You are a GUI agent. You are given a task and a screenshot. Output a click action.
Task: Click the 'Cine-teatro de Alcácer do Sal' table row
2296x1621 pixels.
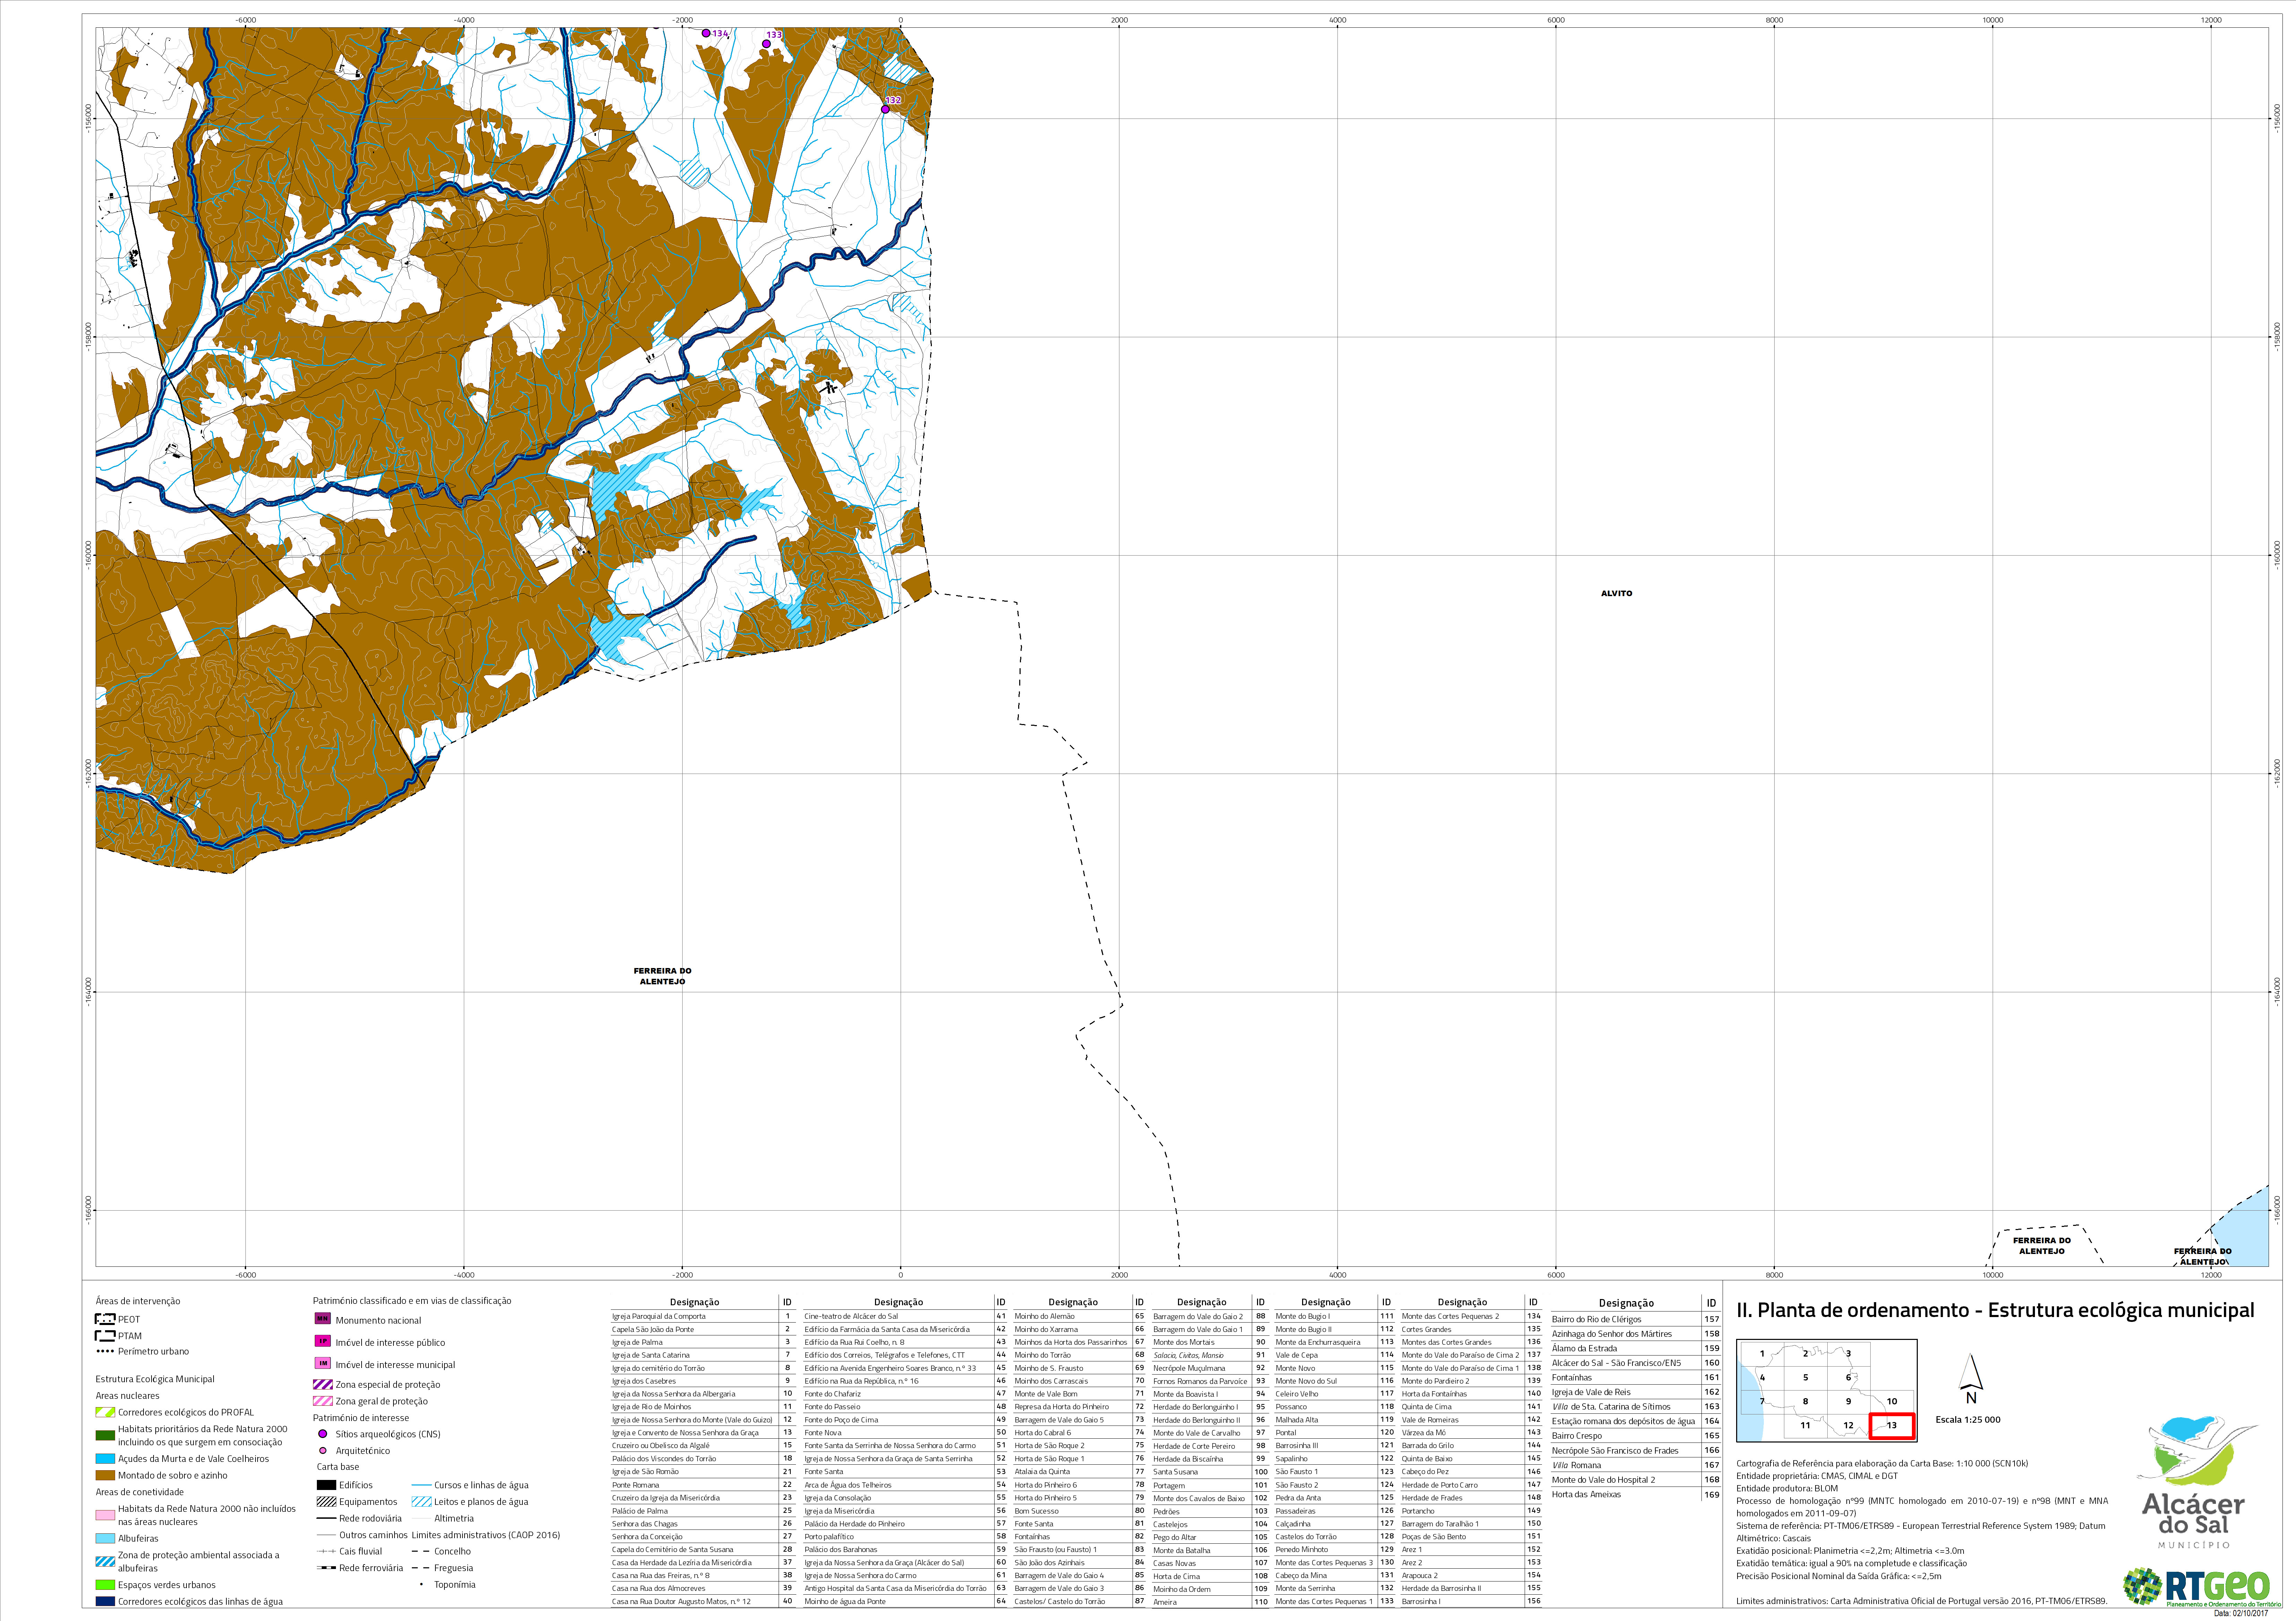click(905, 1316)
